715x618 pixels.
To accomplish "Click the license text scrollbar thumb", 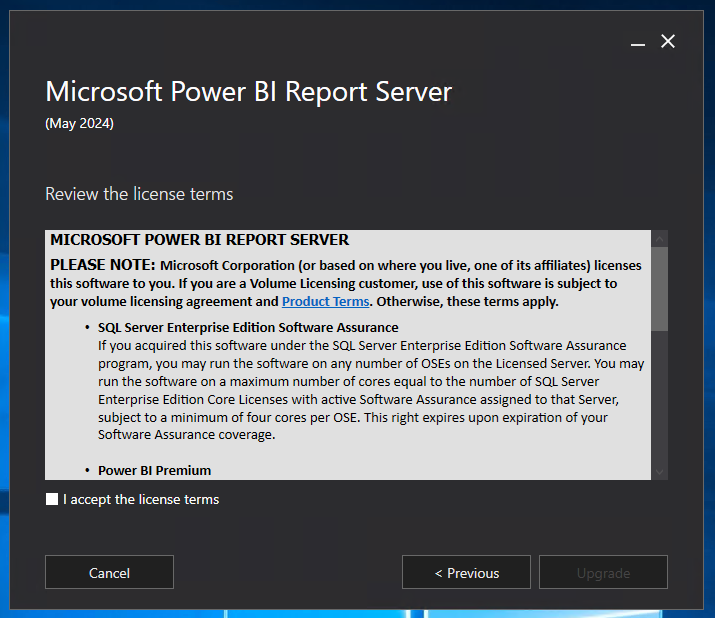I will coord(659,289).
